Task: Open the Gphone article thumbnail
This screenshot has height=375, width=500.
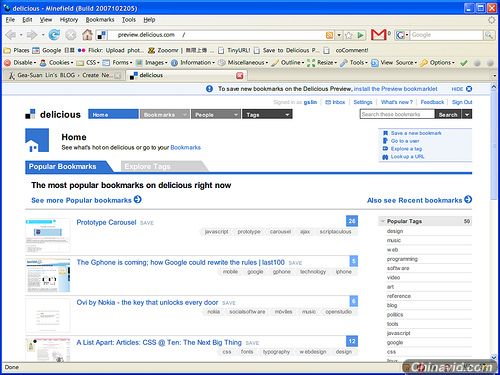Action: tap(48, 275)
